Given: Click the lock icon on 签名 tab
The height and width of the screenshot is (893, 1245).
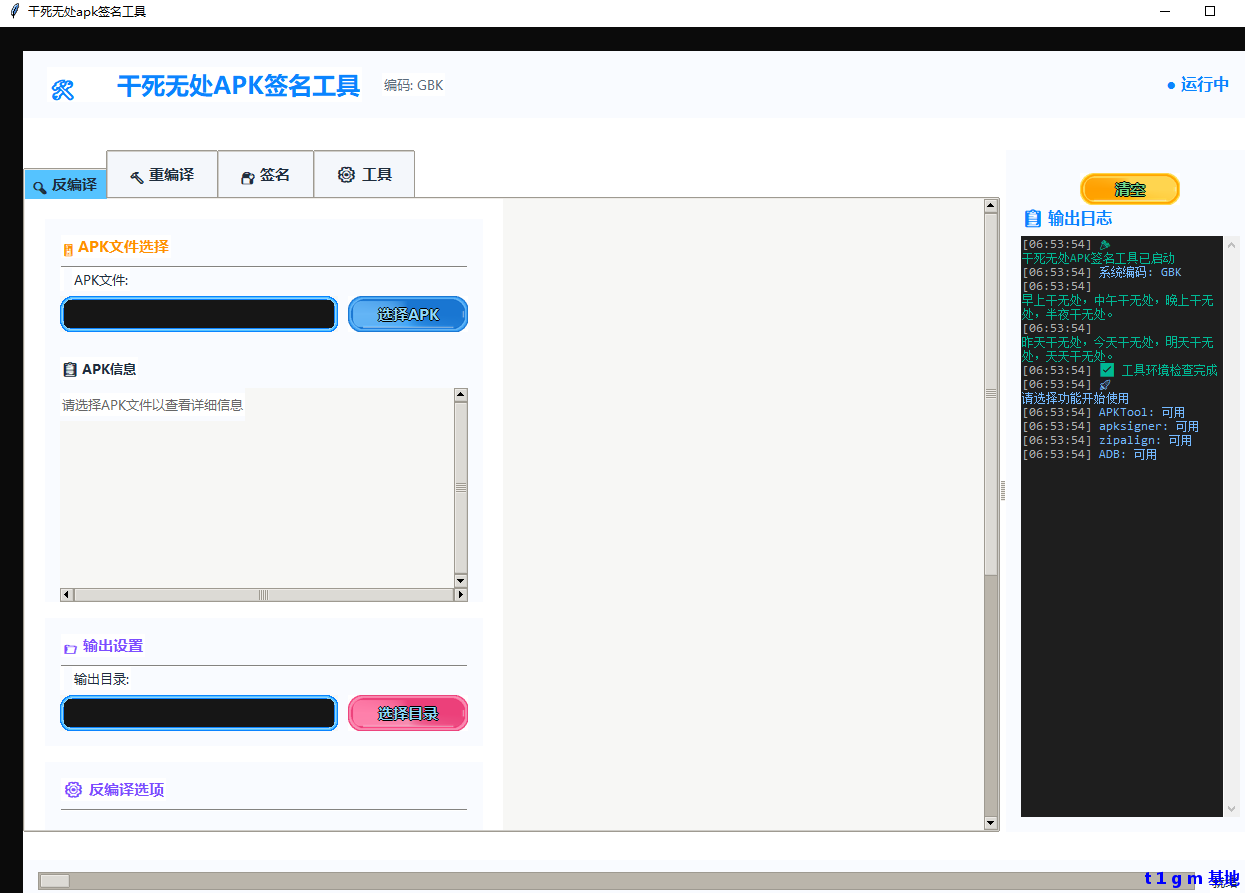Looking at the screenshot, I should pyautogui.click(x=247, y=177).
